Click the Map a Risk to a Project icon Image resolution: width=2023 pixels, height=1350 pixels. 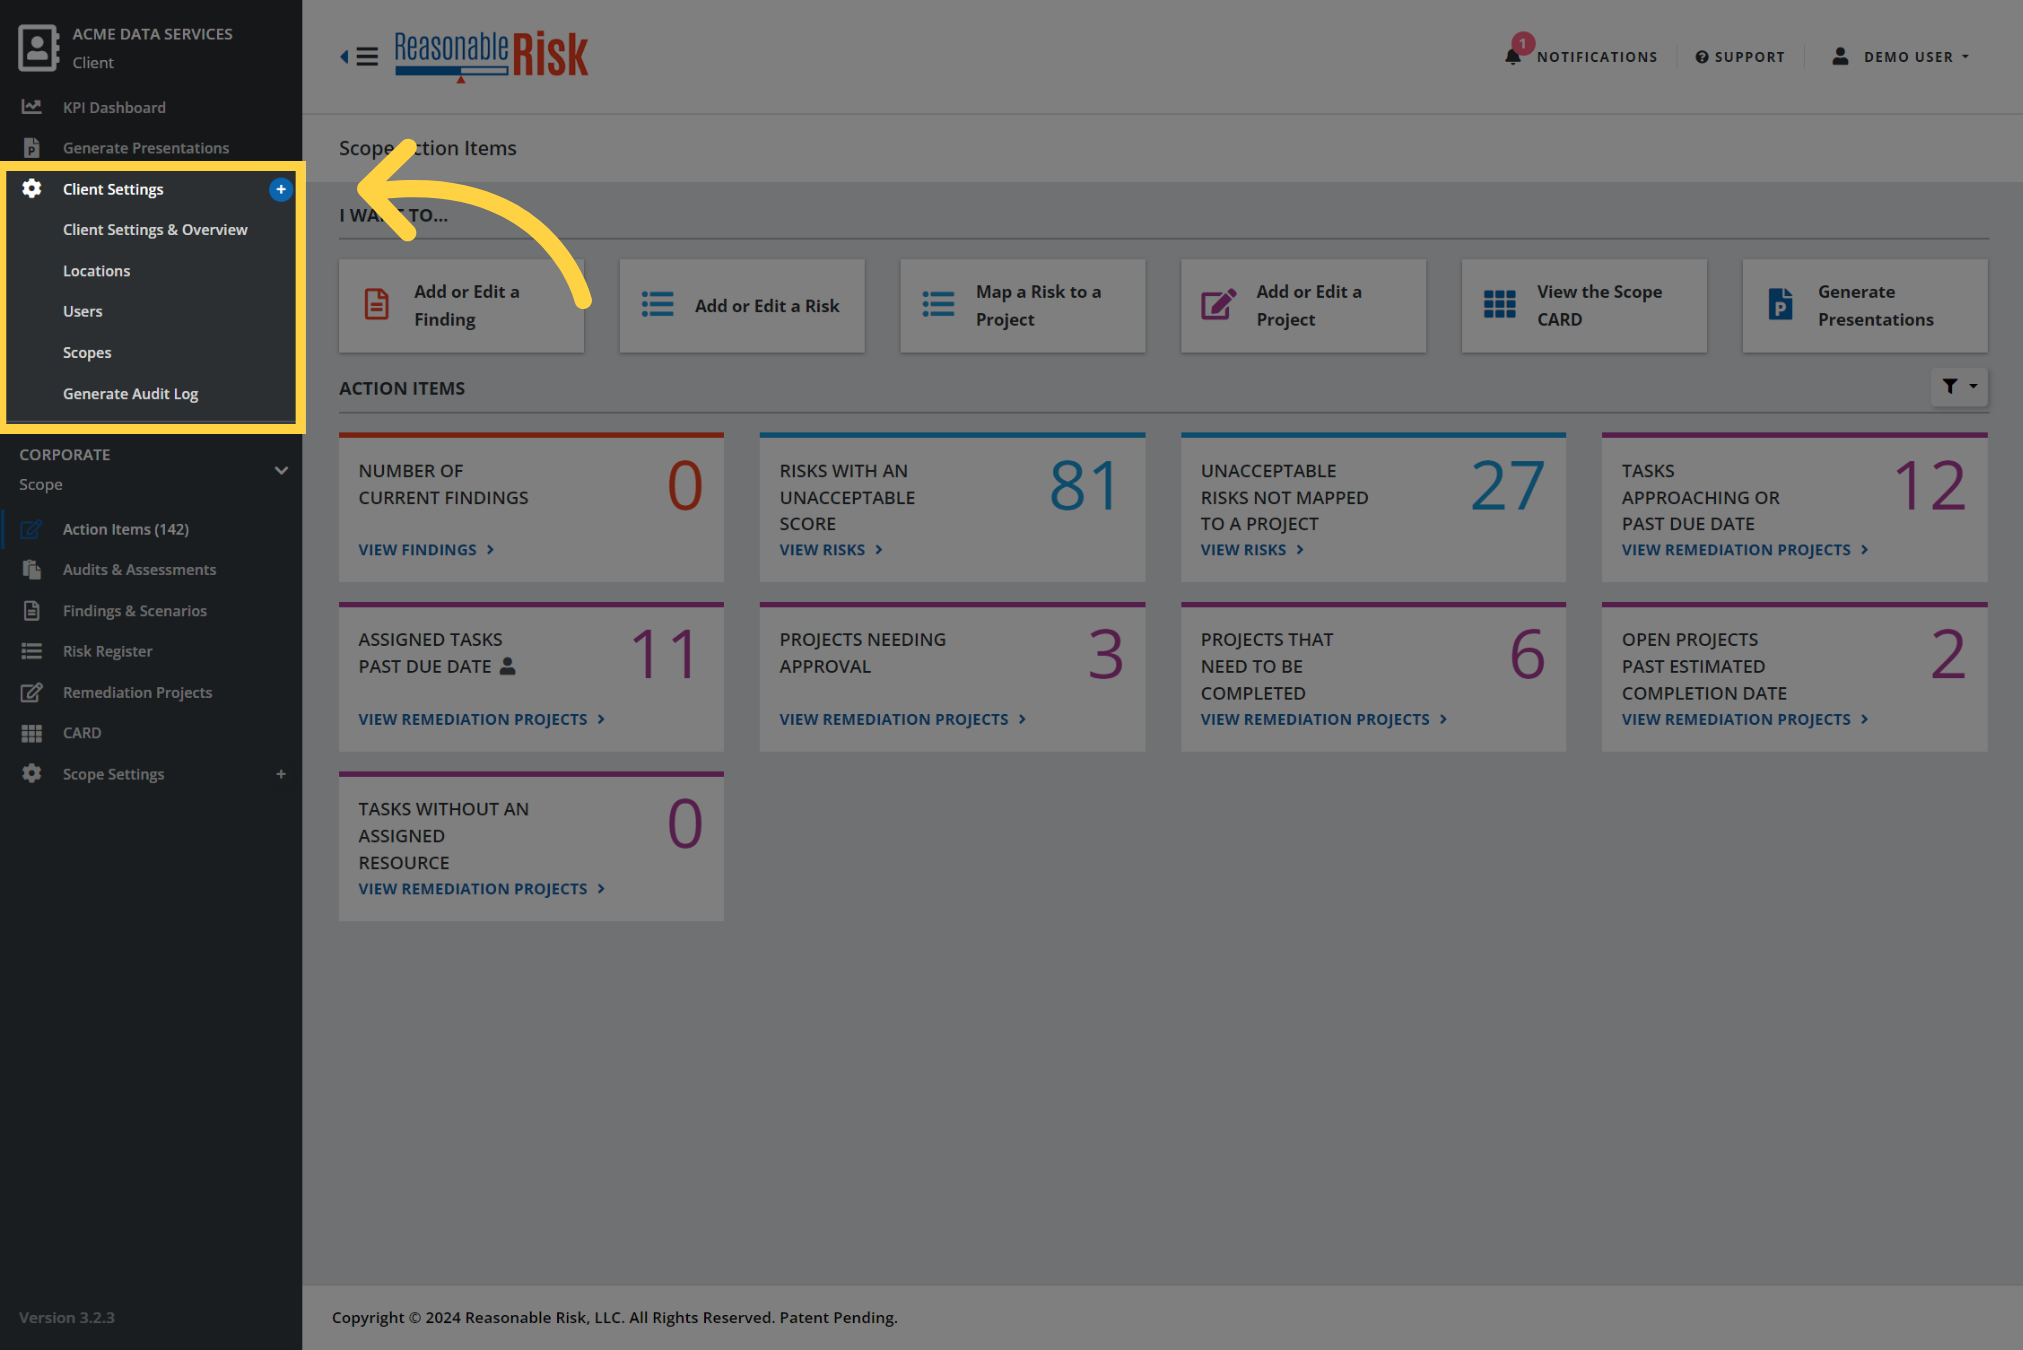click(x=938, y=304)
